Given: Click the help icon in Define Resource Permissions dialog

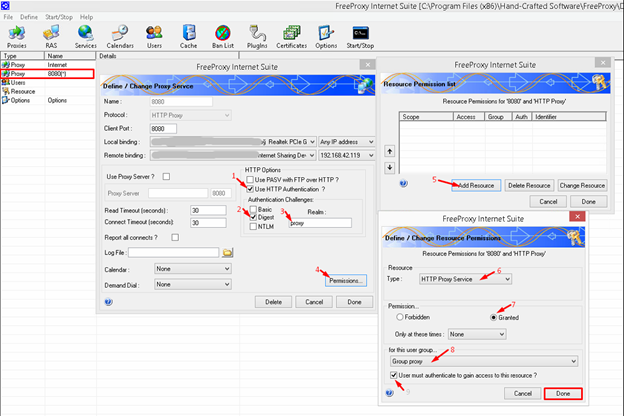Looking at the screenshot, I should click(390, 393).
